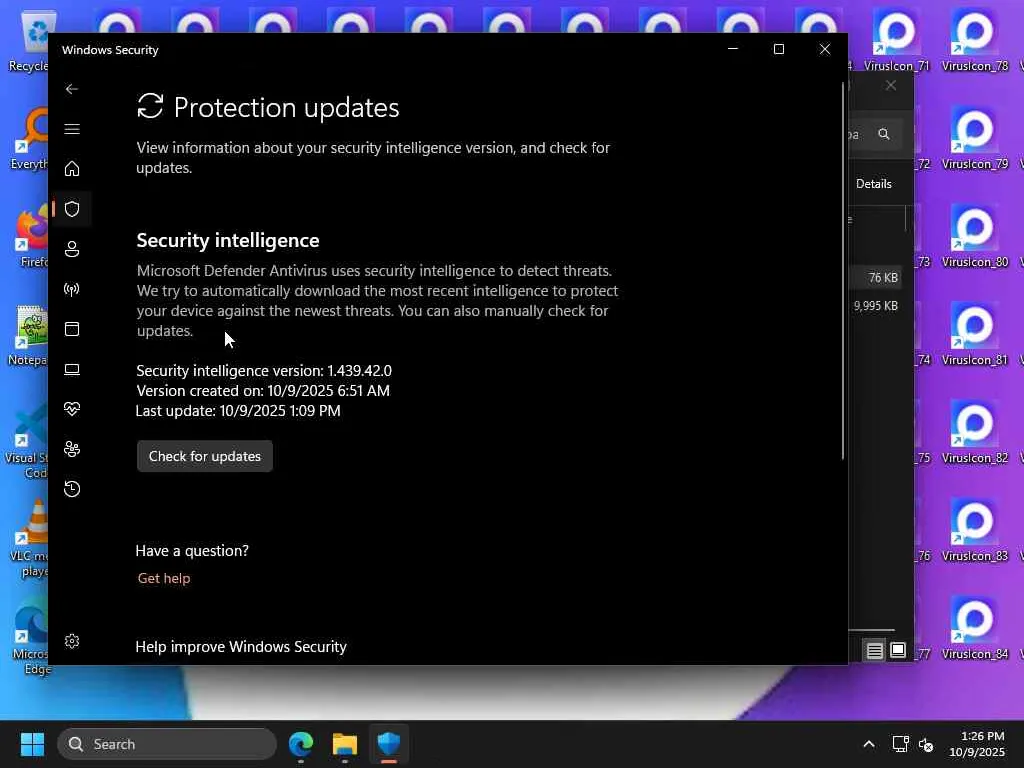Screen dimensions: 1024x768
Task: Maximize the Windows Security window
Action: 778,49
